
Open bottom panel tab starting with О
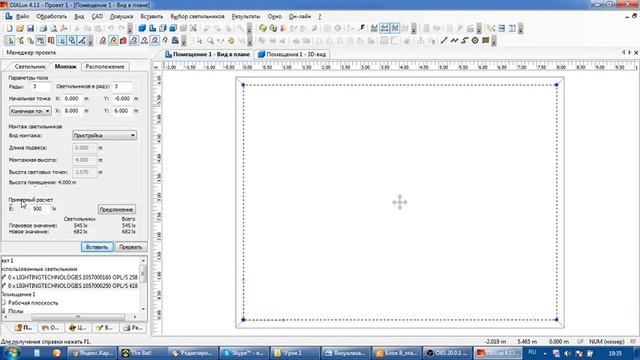(x=51, y=328)
